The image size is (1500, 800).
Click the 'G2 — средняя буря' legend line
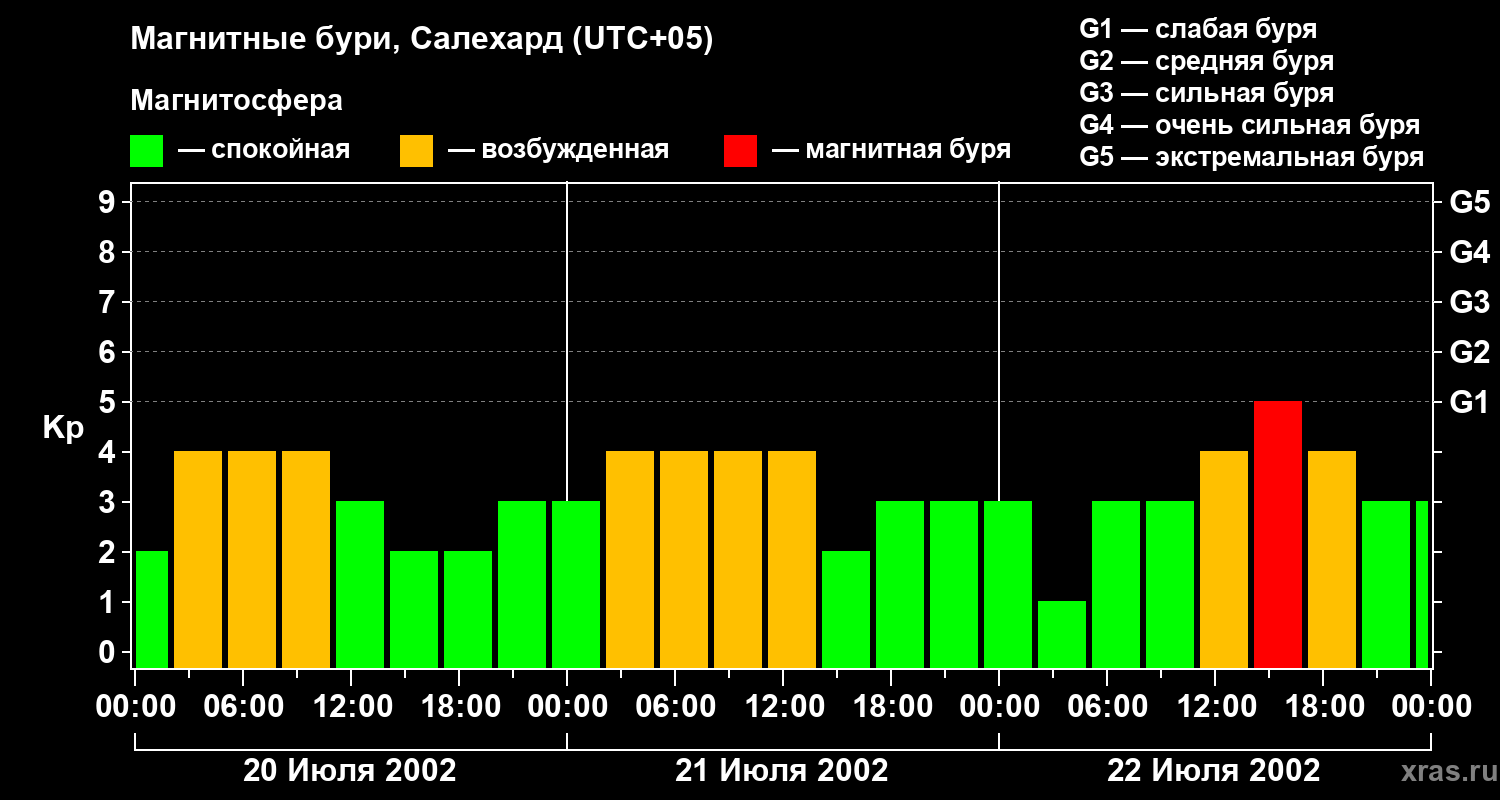(x=1207, y=61)
